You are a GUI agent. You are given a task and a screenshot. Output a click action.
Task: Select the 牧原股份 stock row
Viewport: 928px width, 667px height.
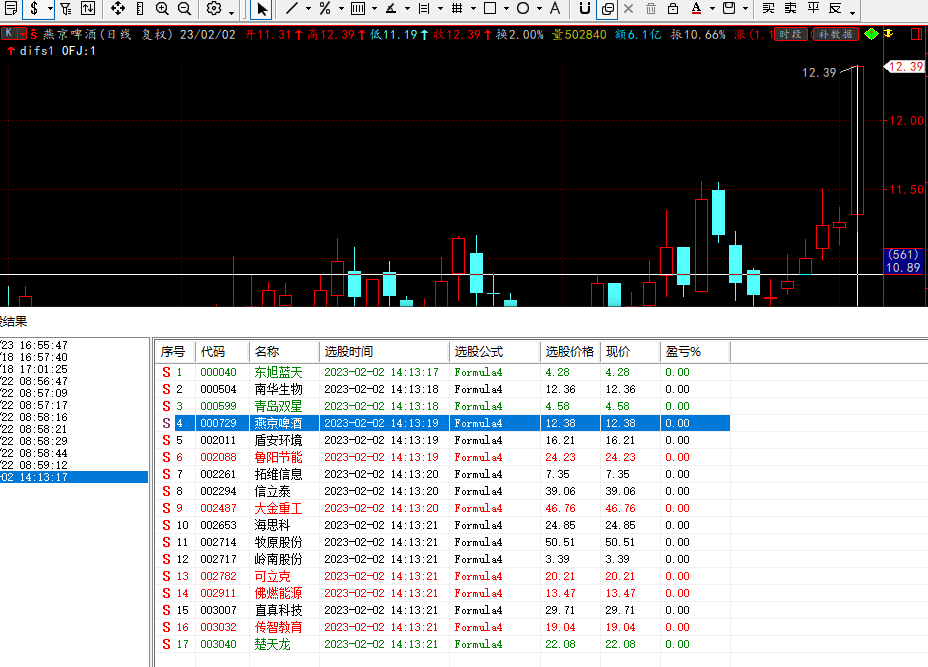point(444,542)
